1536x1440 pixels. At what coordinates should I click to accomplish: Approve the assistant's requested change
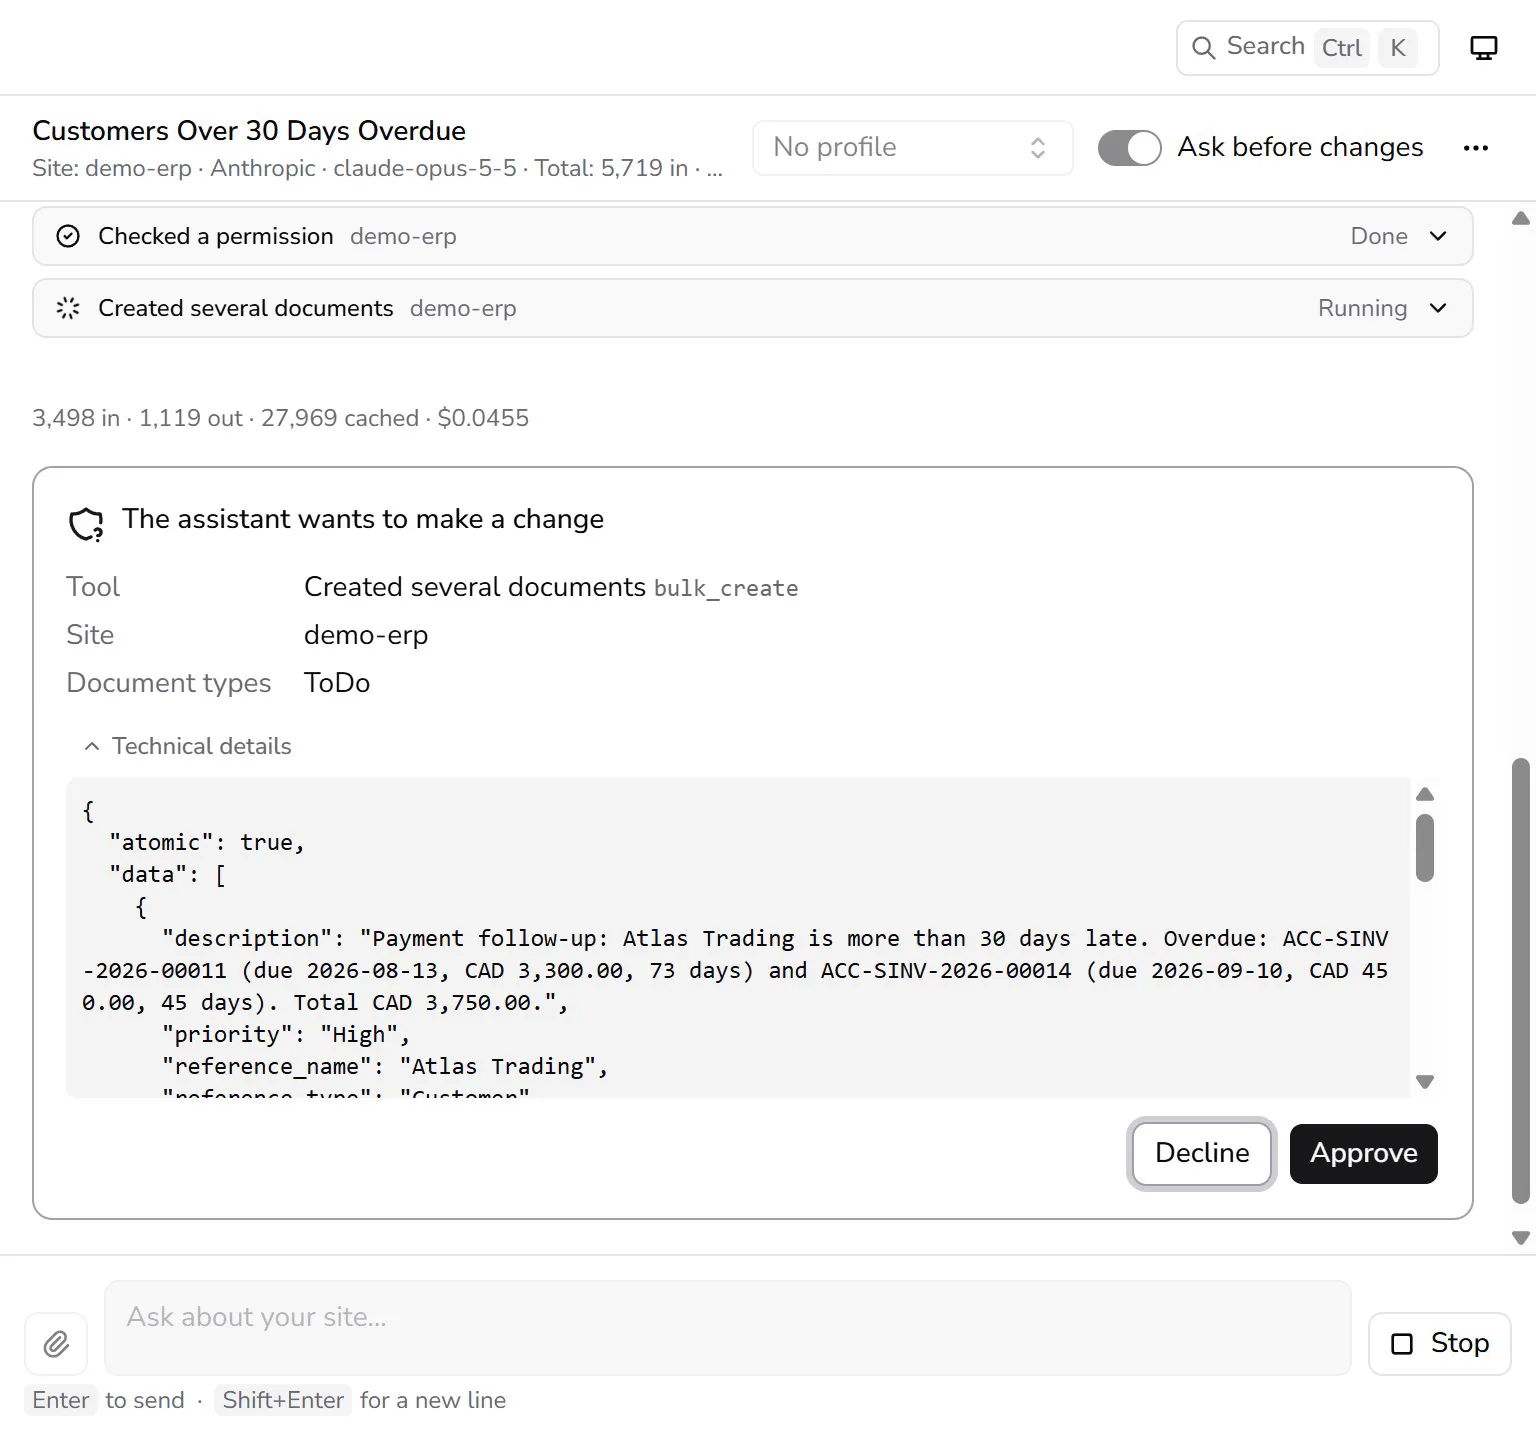[x=1364, y=1153]
